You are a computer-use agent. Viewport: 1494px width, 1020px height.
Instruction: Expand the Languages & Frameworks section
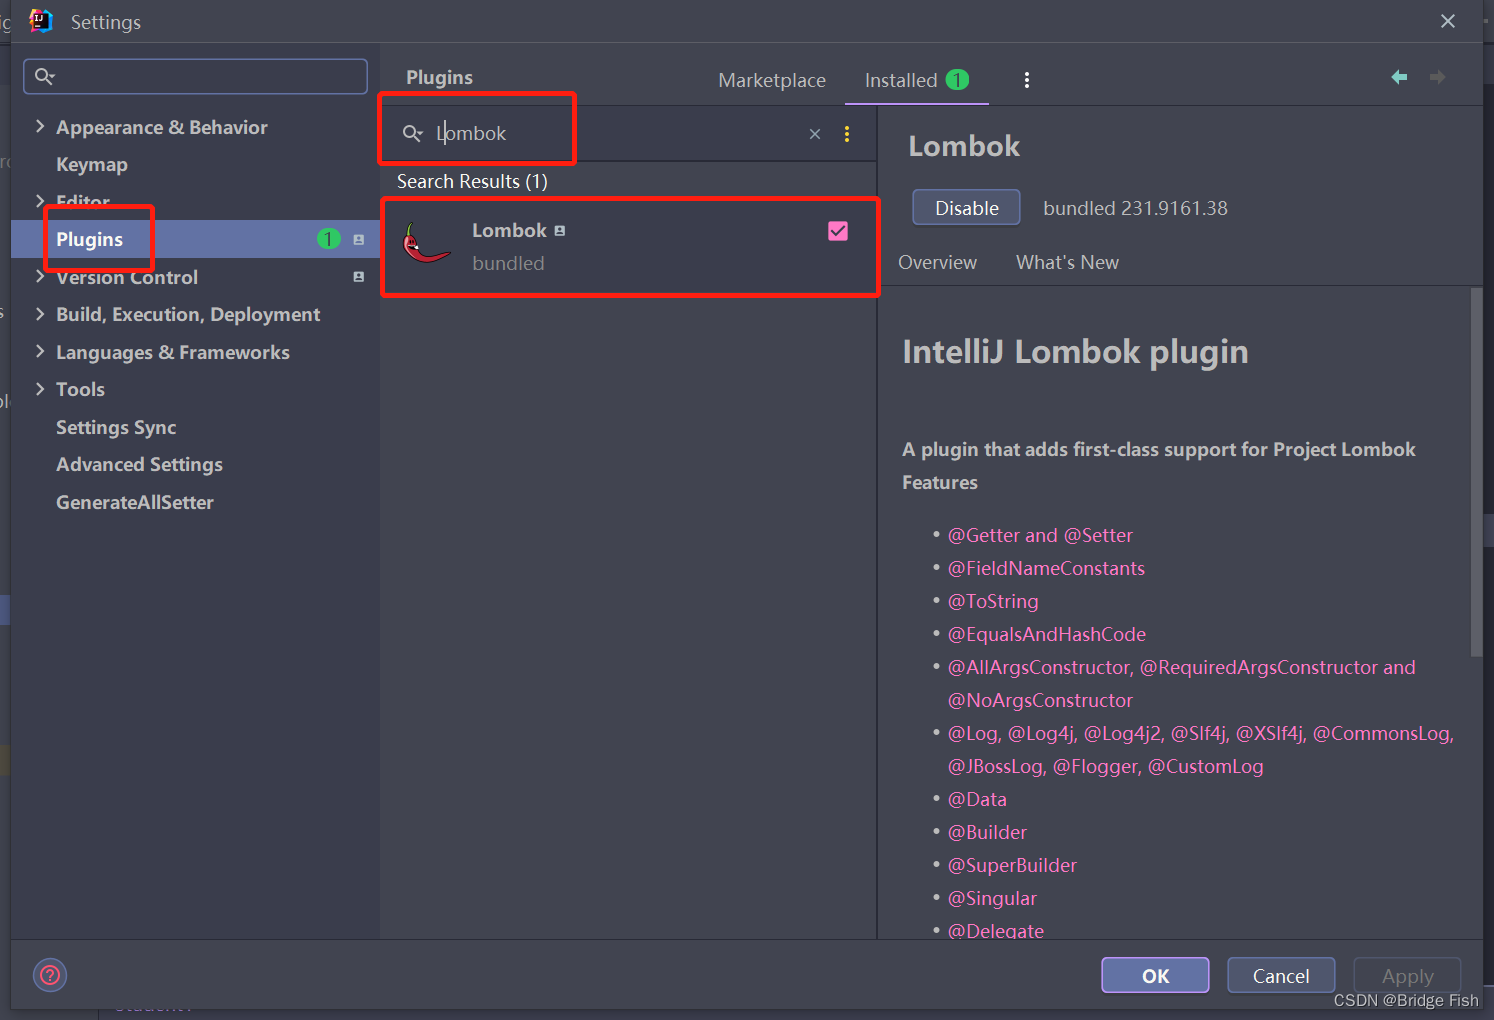point(39,352)
